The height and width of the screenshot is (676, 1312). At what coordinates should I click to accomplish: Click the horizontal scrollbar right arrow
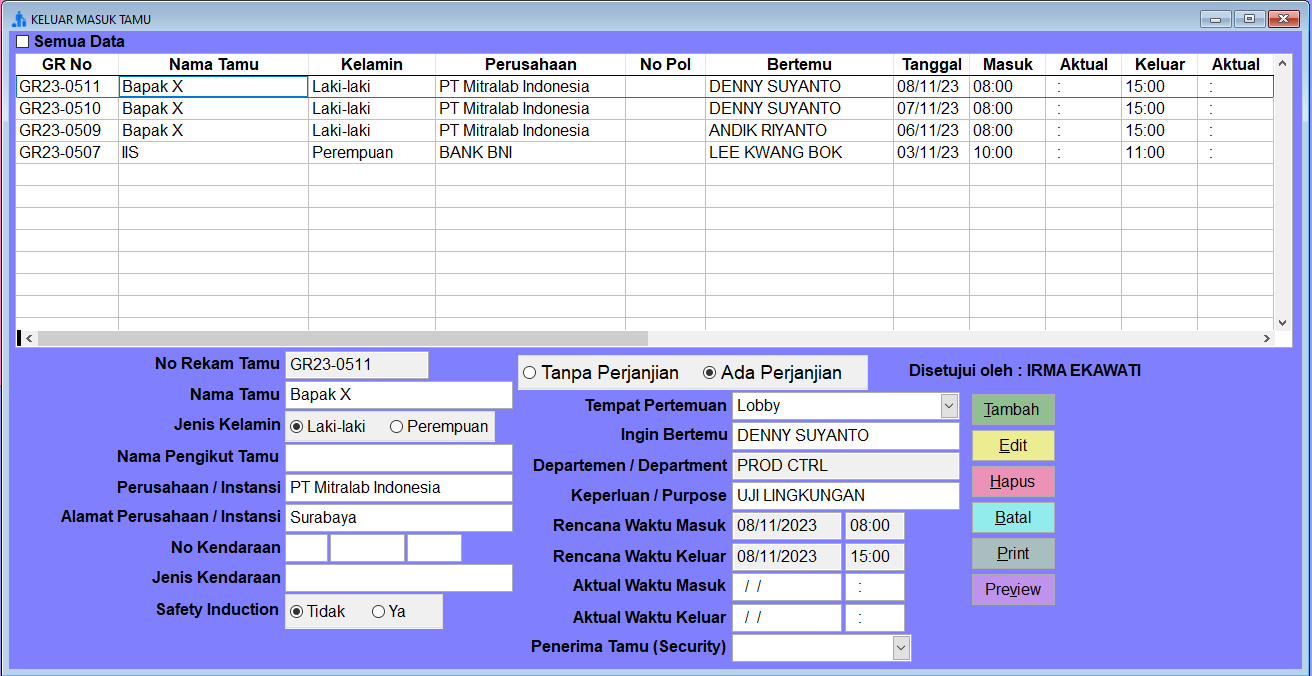coord(1267,339)
